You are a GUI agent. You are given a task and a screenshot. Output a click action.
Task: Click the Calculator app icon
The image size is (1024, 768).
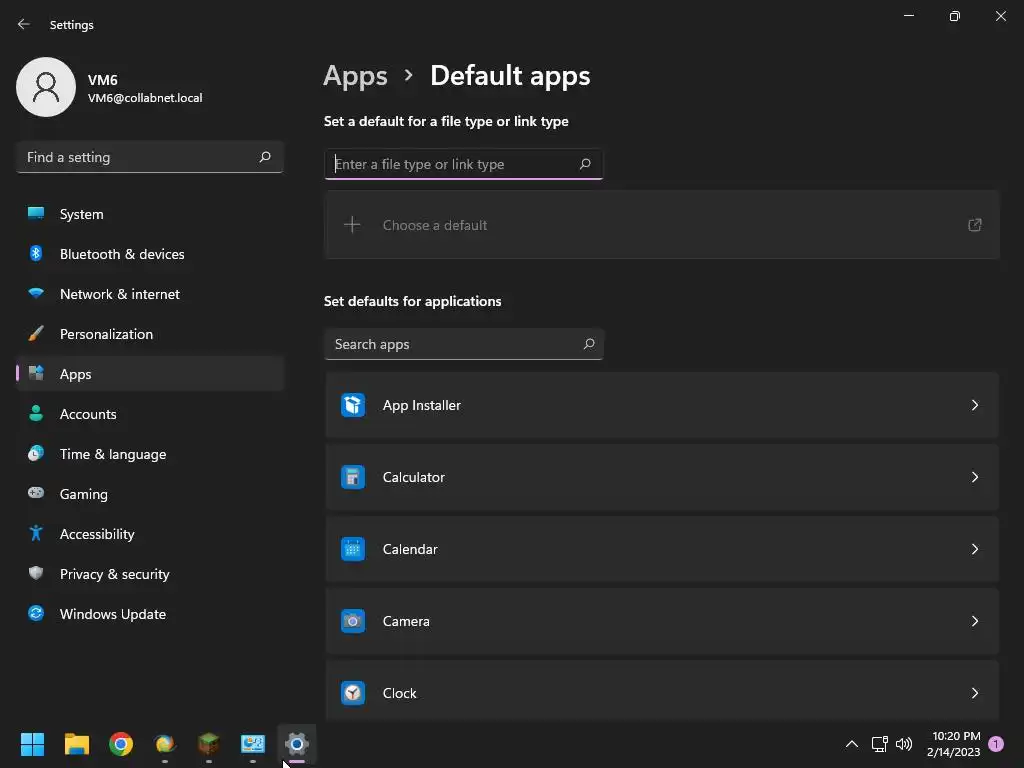click(353, 477)
